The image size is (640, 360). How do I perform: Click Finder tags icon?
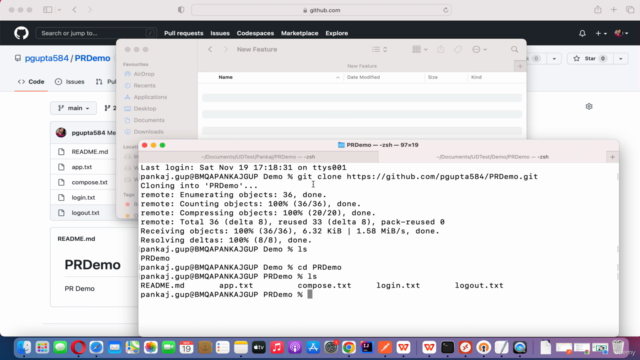tap(458, 49)
